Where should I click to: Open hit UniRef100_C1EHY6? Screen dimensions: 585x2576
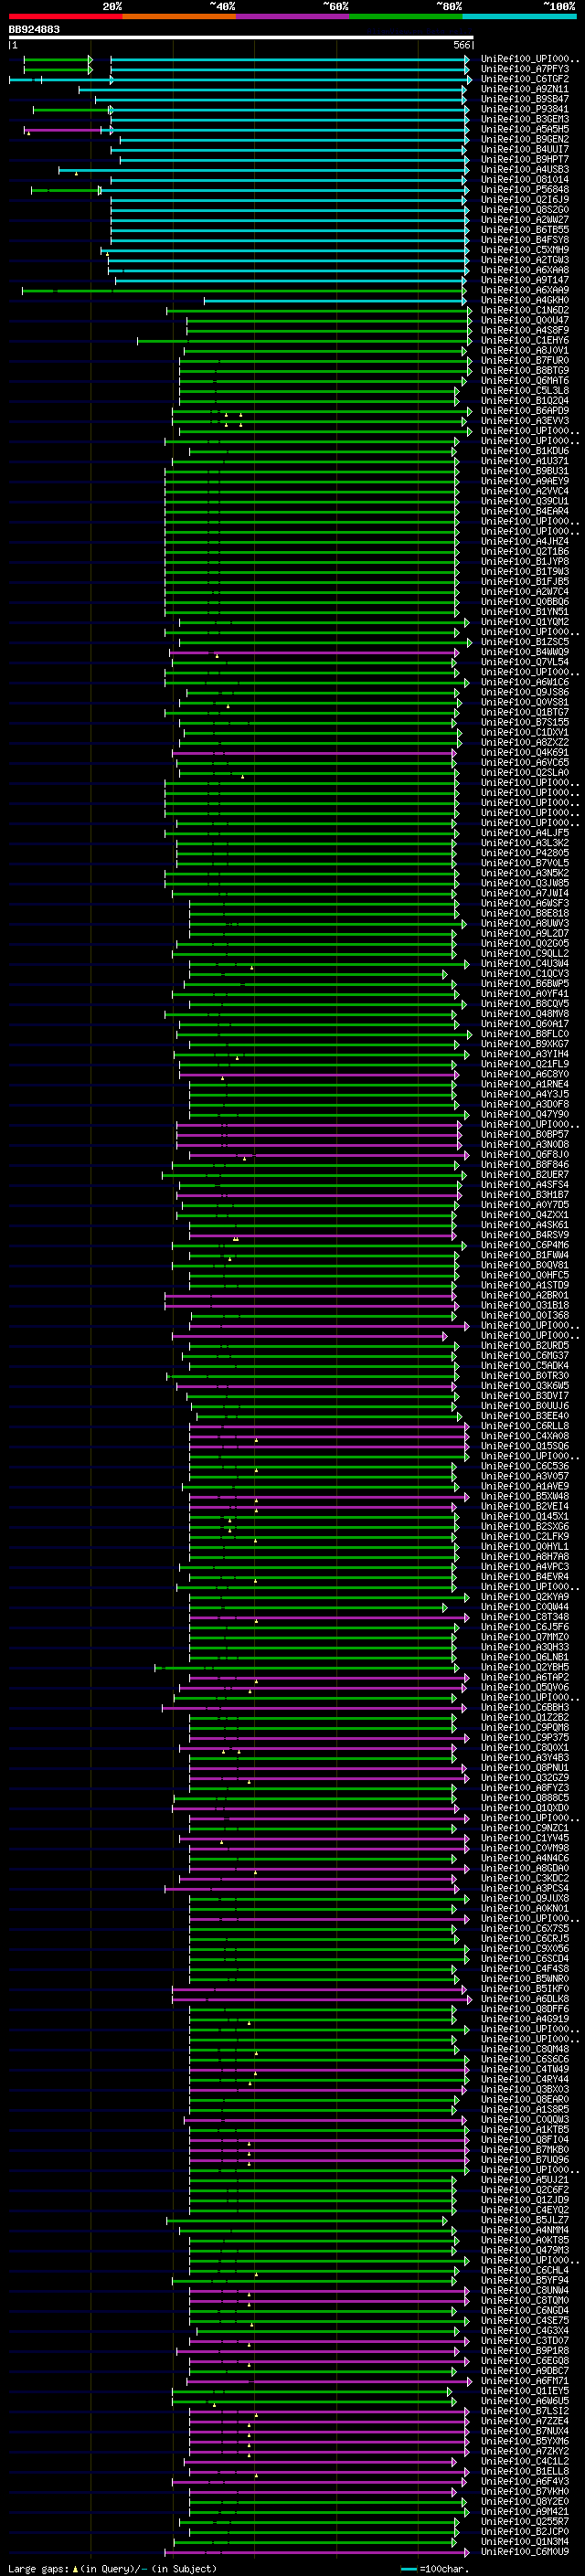pyautogui.click(x=525, y=340)
